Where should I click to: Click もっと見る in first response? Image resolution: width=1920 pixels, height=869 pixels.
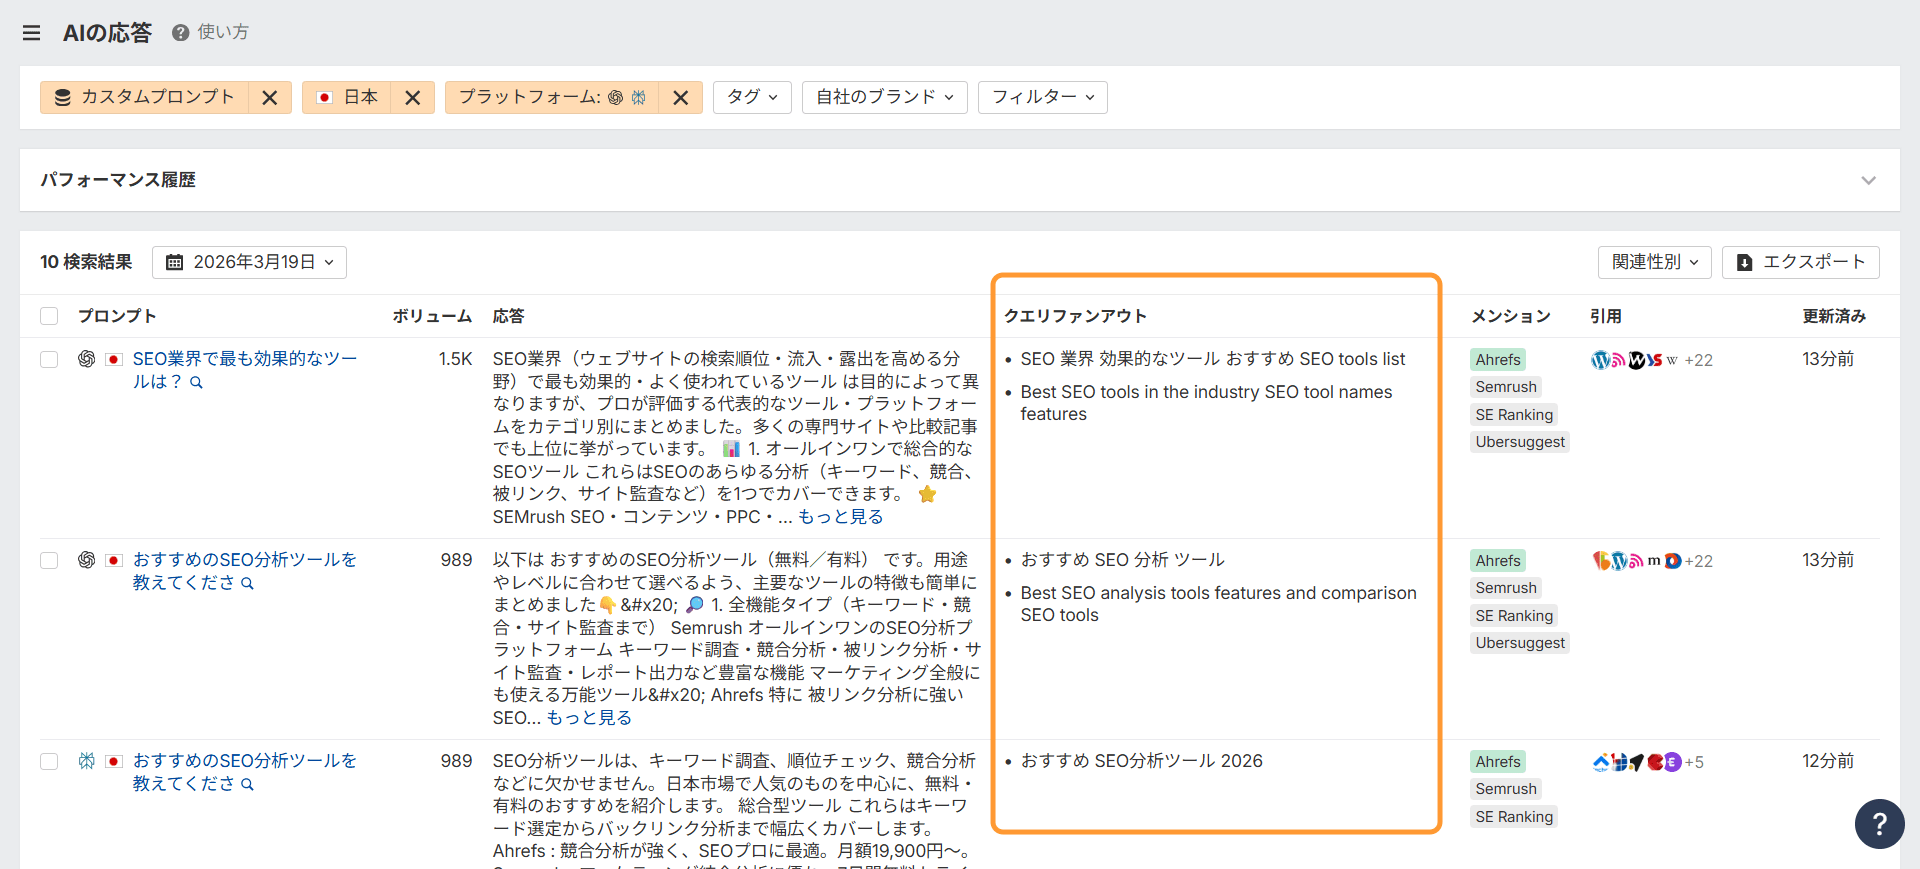pos(840,517)
